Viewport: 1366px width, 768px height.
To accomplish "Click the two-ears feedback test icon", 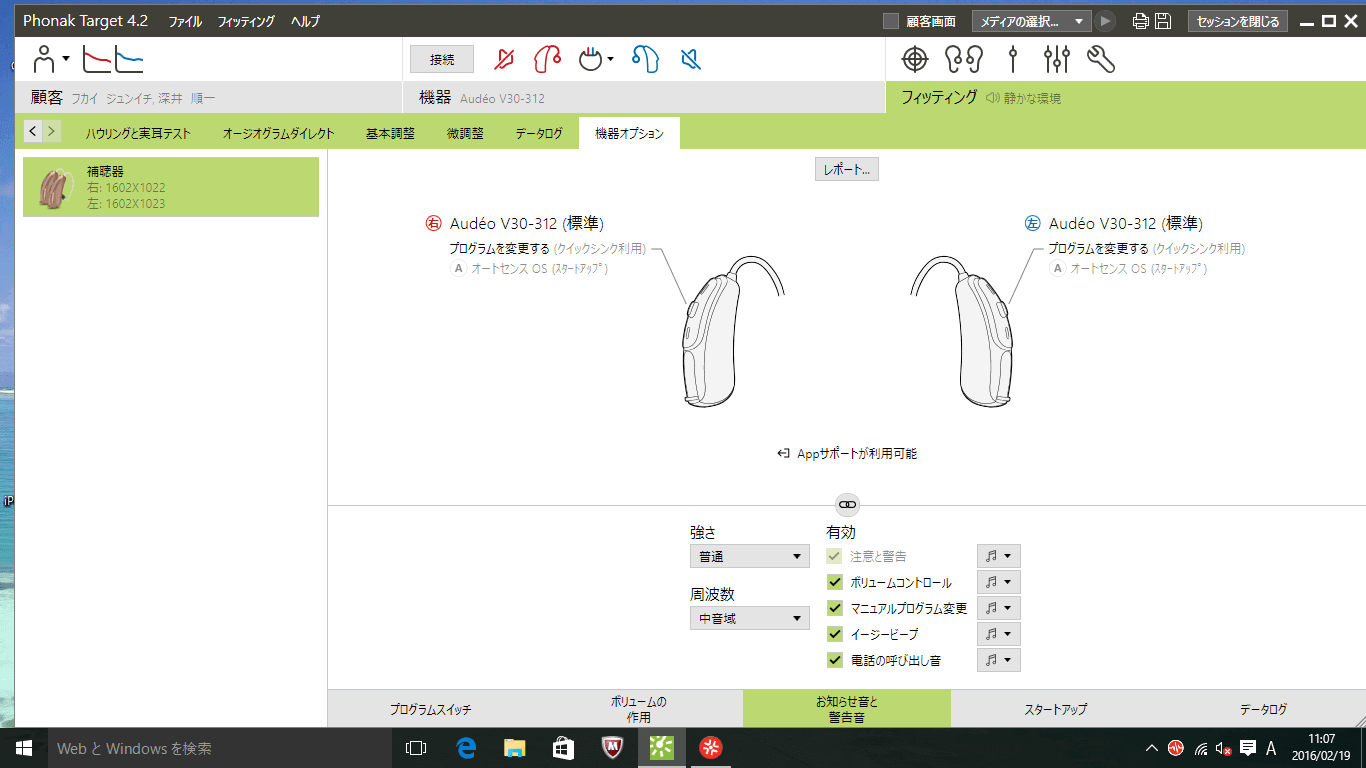I will (x=964, y=60).
